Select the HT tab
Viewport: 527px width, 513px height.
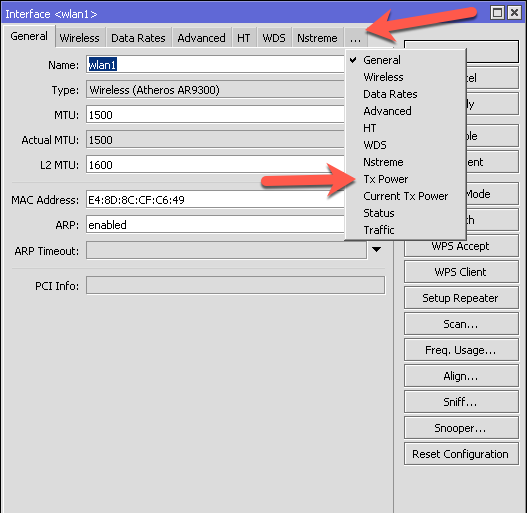coord(244,38)
